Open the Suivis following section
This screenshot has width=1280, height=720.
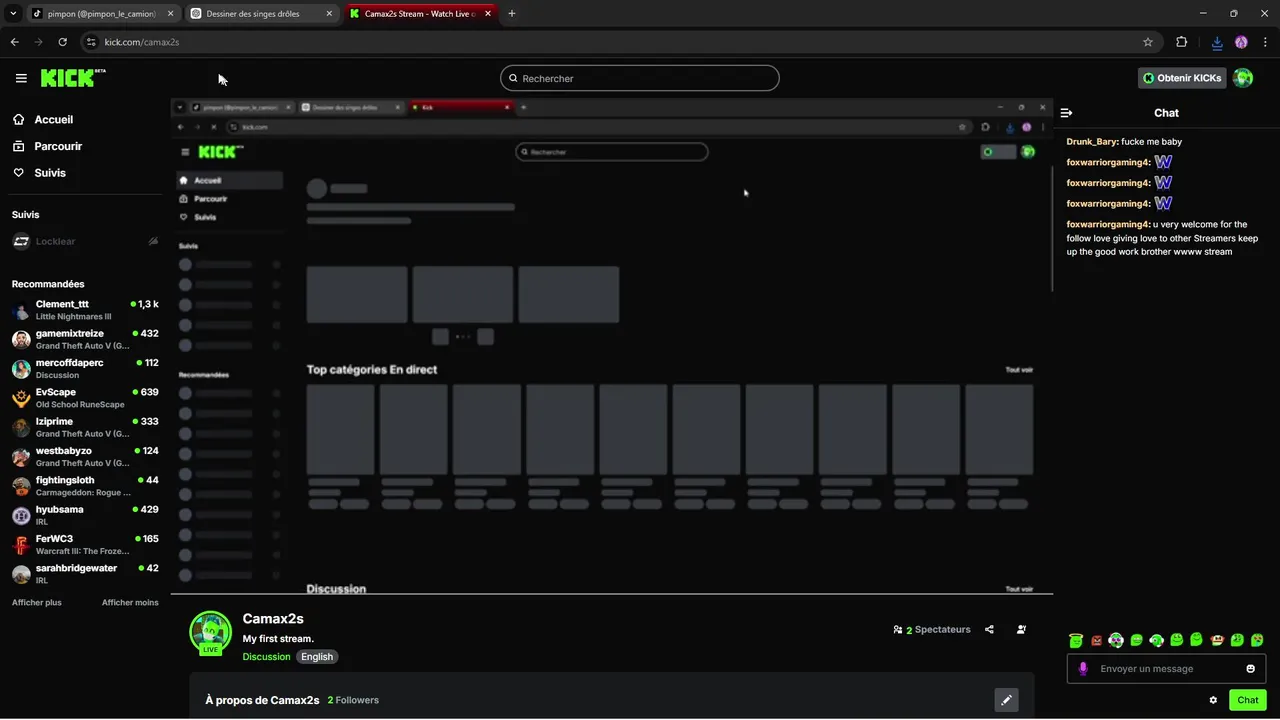39,173
